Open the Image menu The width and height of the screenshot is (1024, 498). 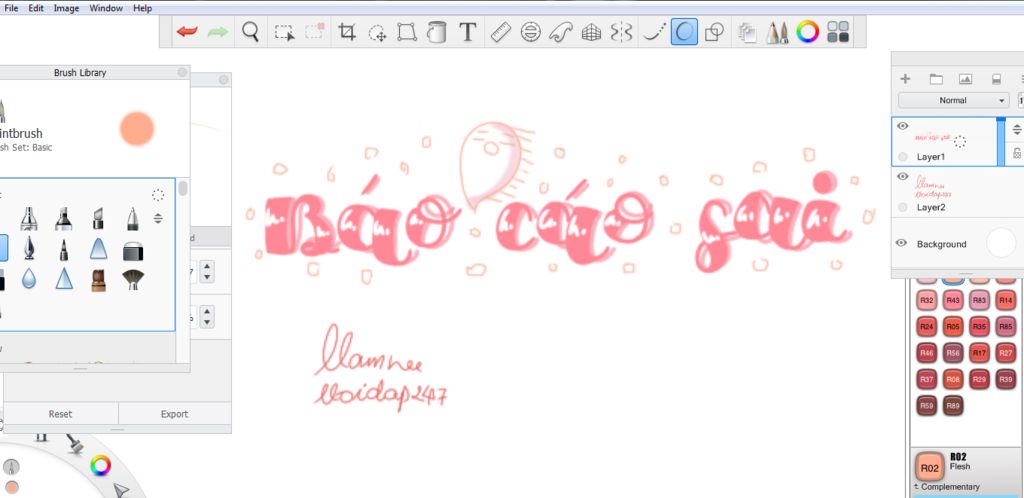tap(66, 8)
